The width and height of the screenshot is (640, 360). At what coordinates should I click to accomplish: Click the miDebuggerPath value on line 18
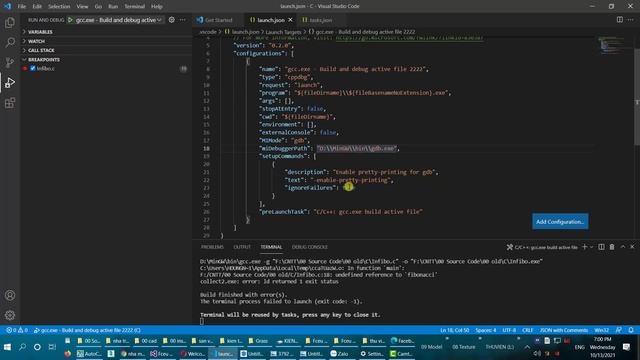click(x=356, y=149)
